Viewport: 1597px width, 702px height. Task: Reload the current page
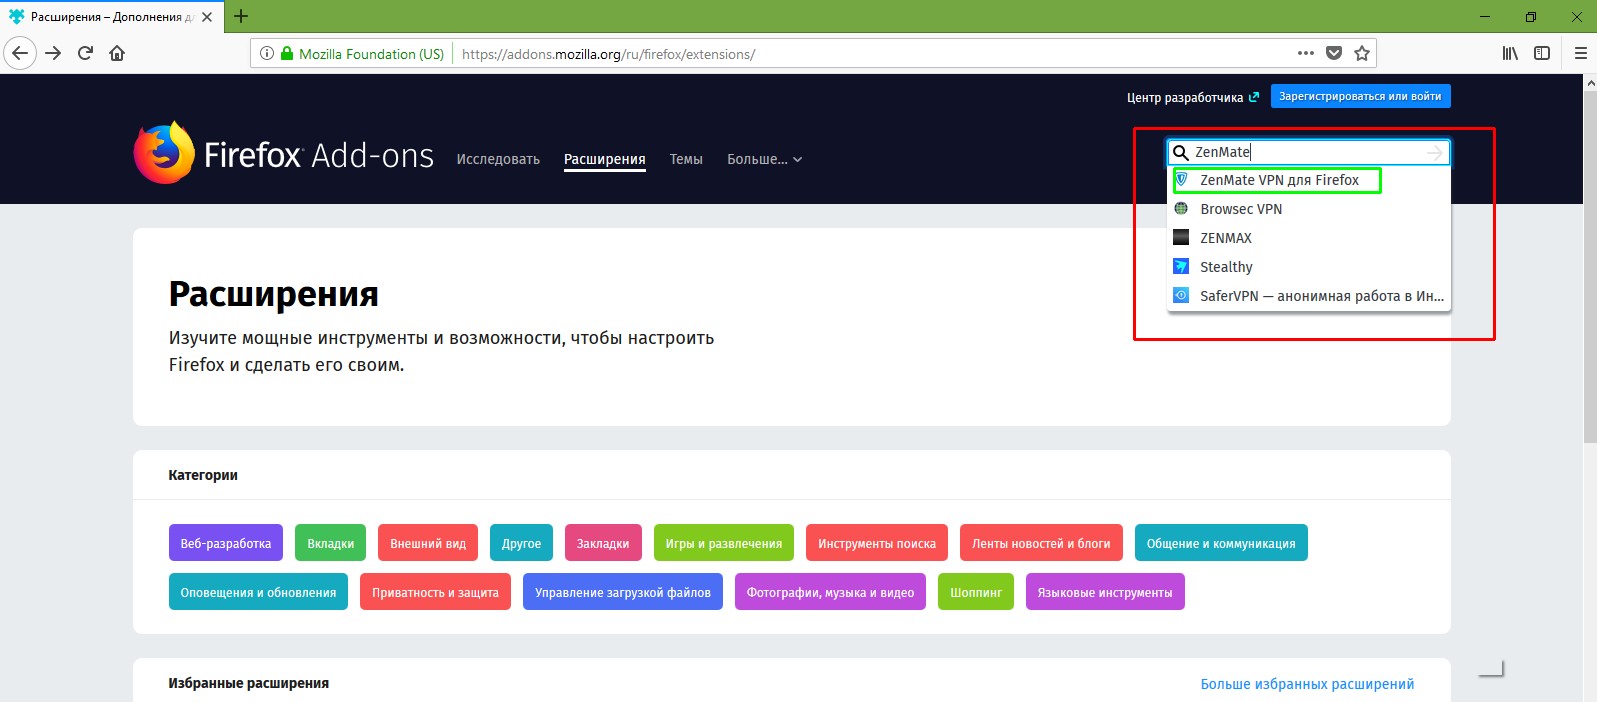pyautogui.click(x=85, y=53)
